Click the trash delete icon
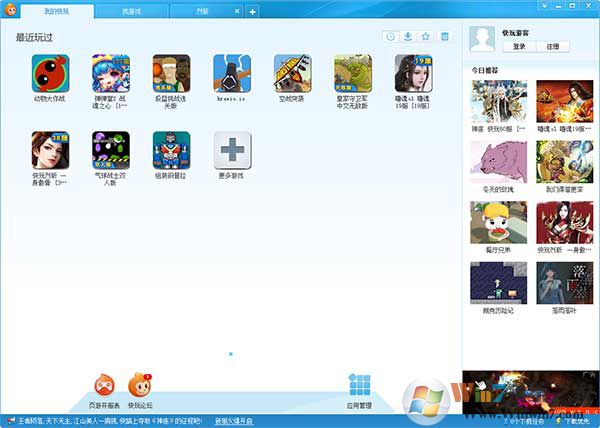The image size is (600, 428). point(445,37)
